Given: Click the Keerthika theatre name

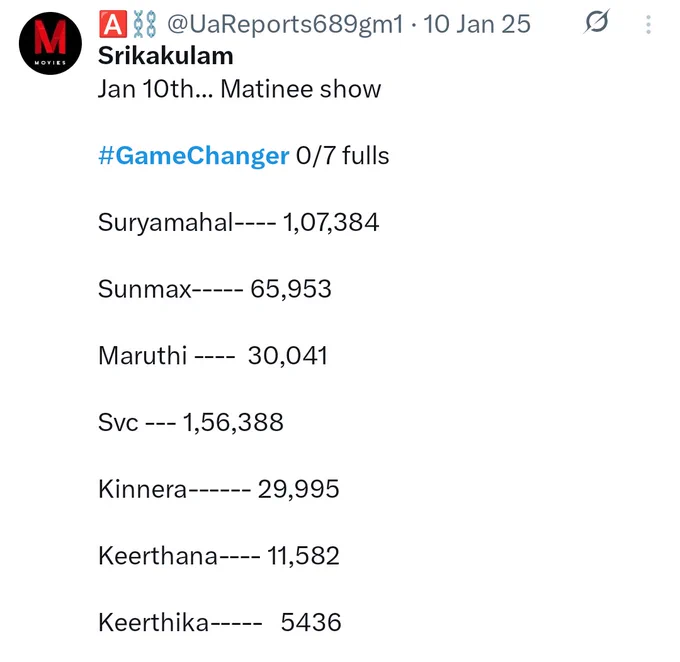Looking at the screenshot, I should [x=154, y=623].
